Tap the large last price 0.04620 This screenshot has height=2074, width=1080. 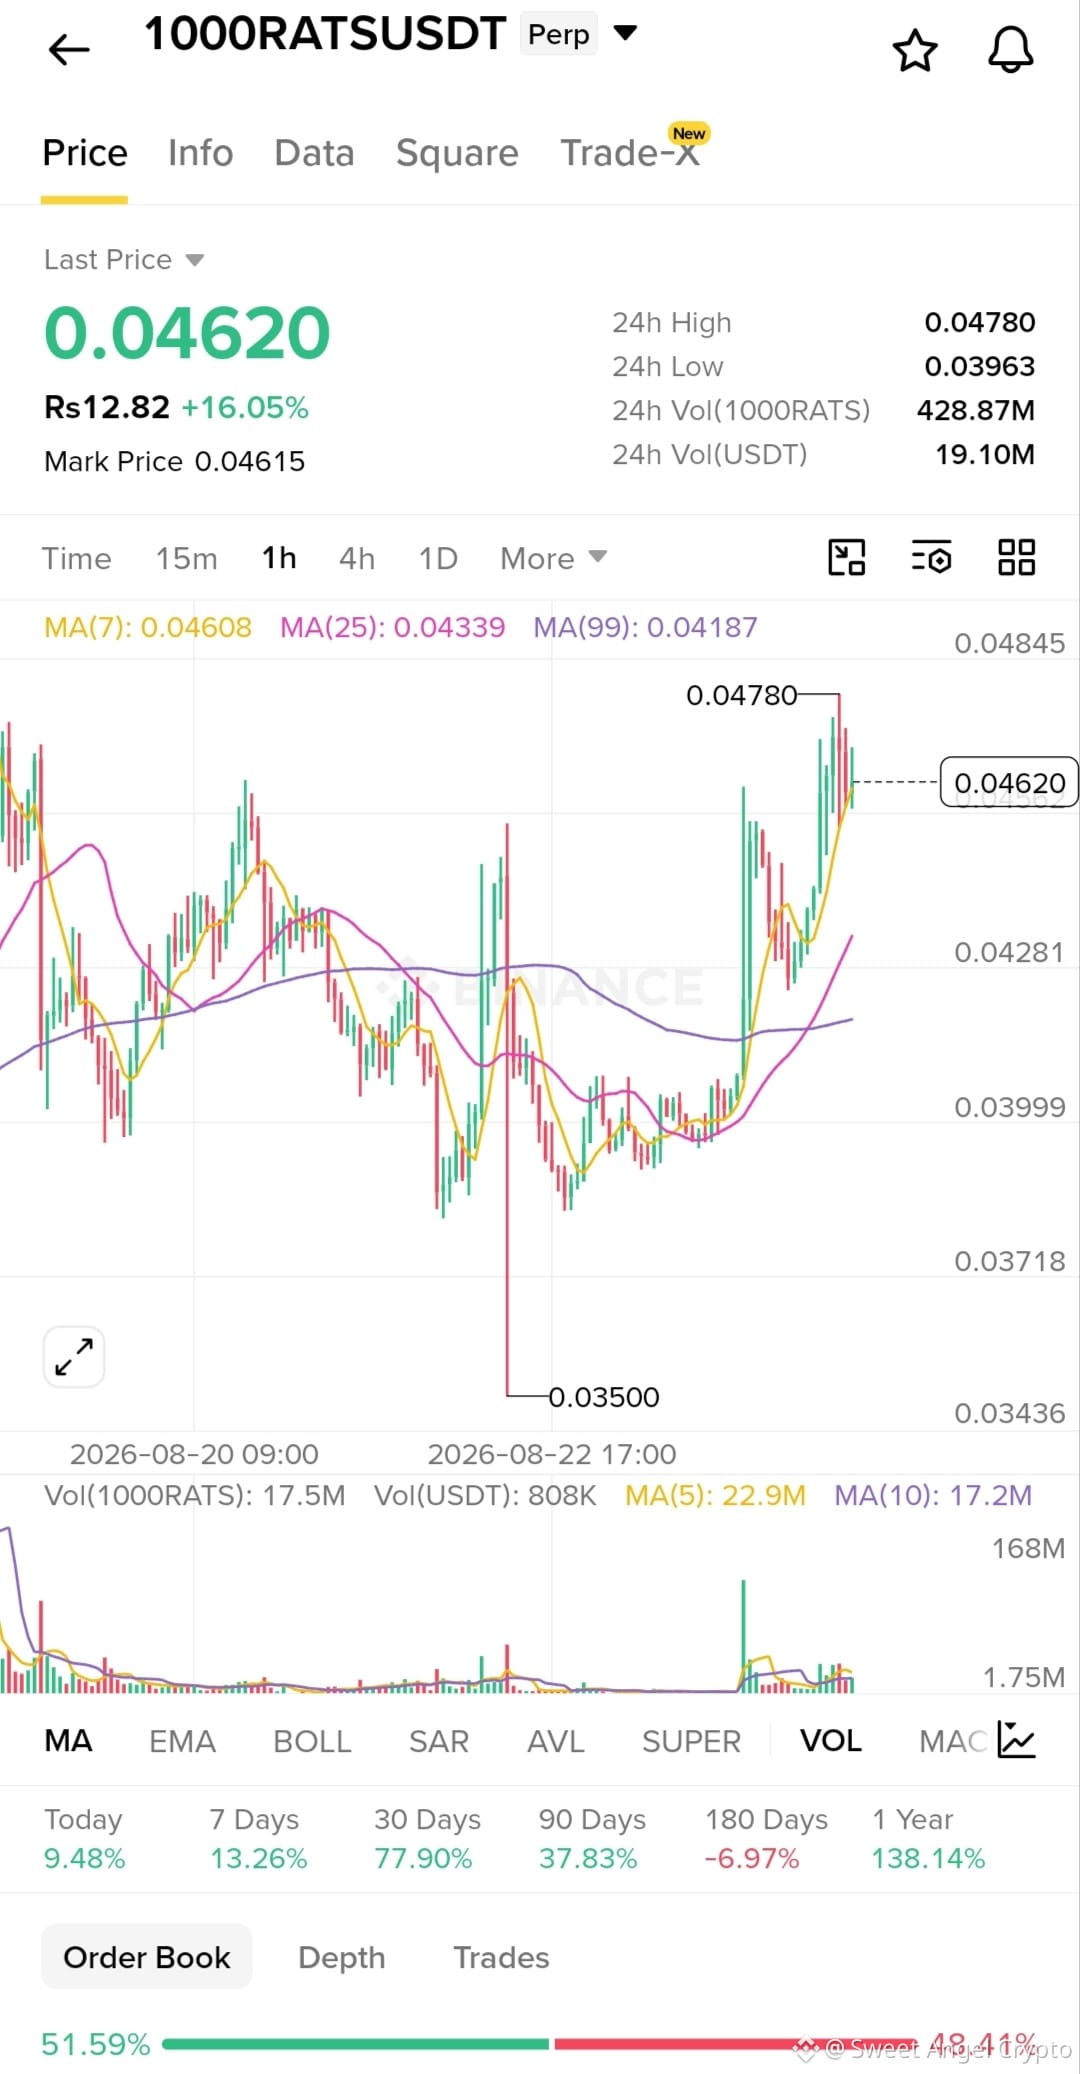[187, 333]
